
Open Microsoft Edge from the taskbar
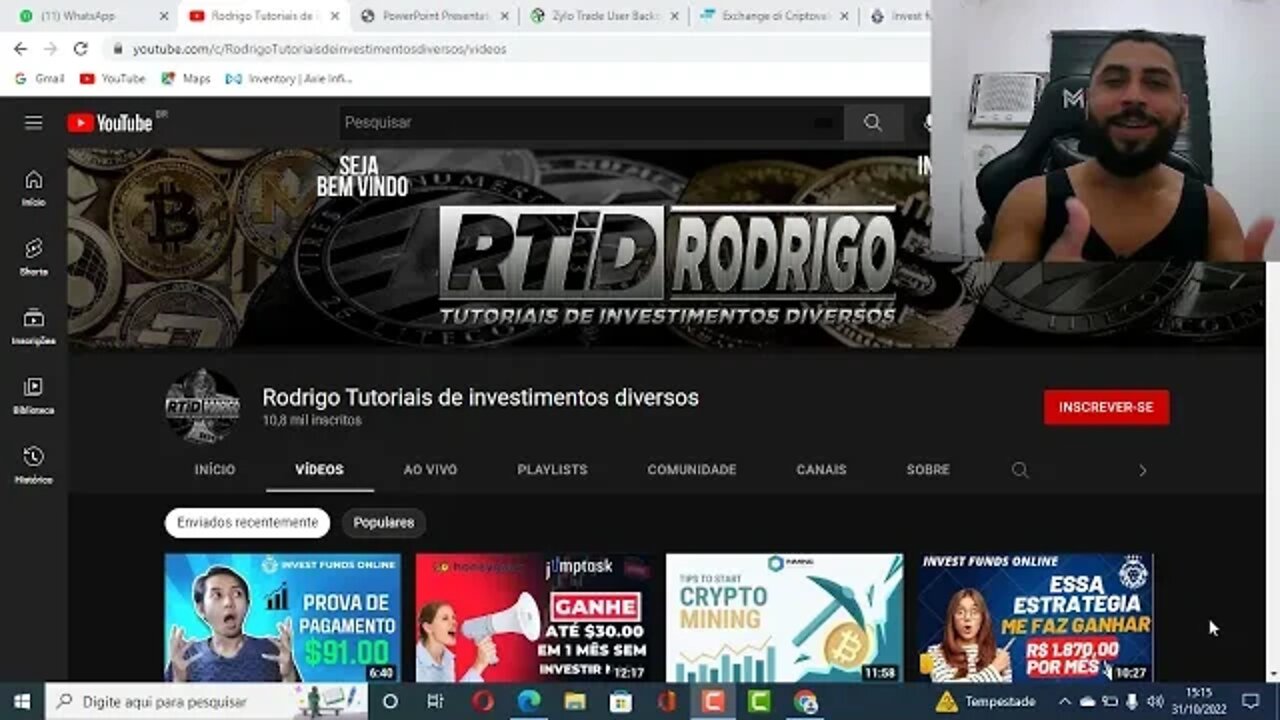click(x=529, y=701)
